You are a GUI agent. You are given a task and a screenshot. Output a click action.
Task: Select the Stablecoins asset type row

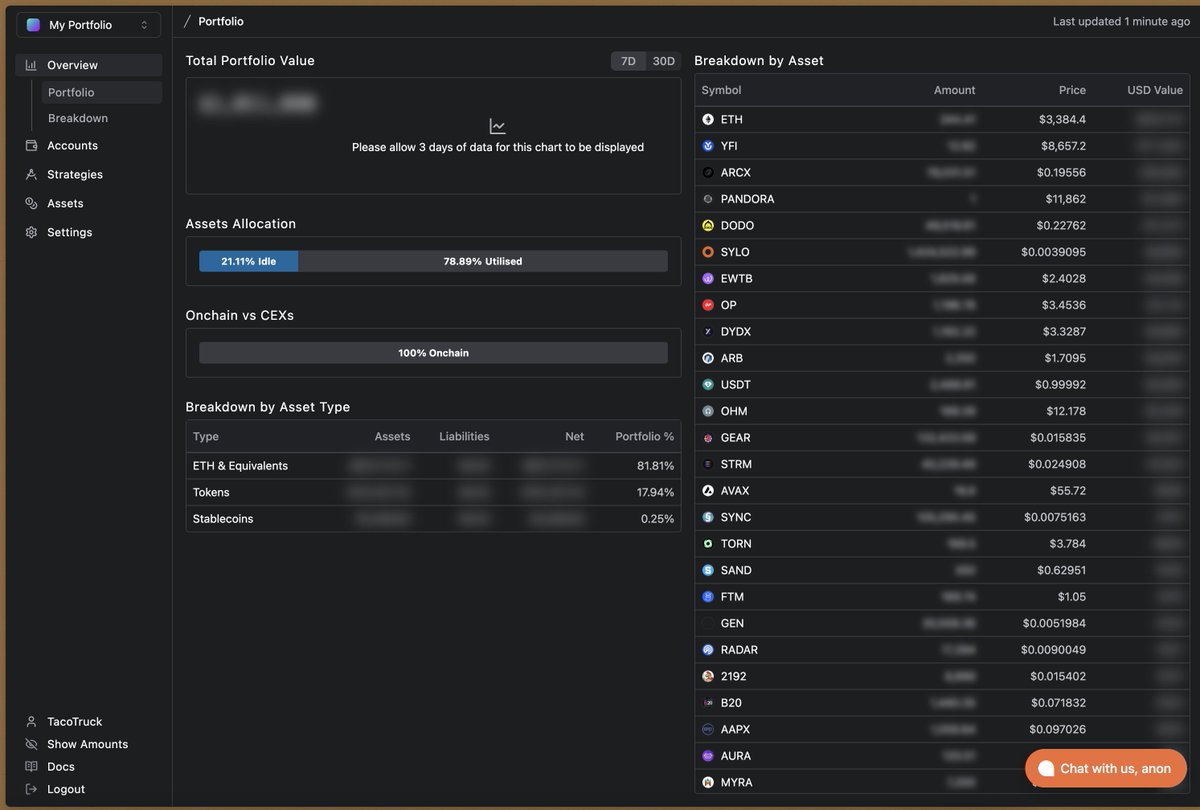433,519
